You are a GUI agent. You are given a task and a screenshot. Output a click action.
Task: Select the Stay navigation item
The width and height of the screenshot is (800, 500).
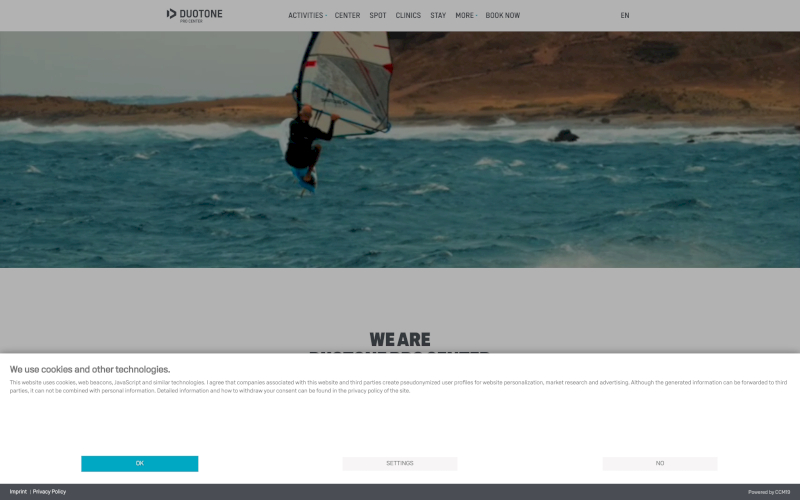click(x=438, y=15)
